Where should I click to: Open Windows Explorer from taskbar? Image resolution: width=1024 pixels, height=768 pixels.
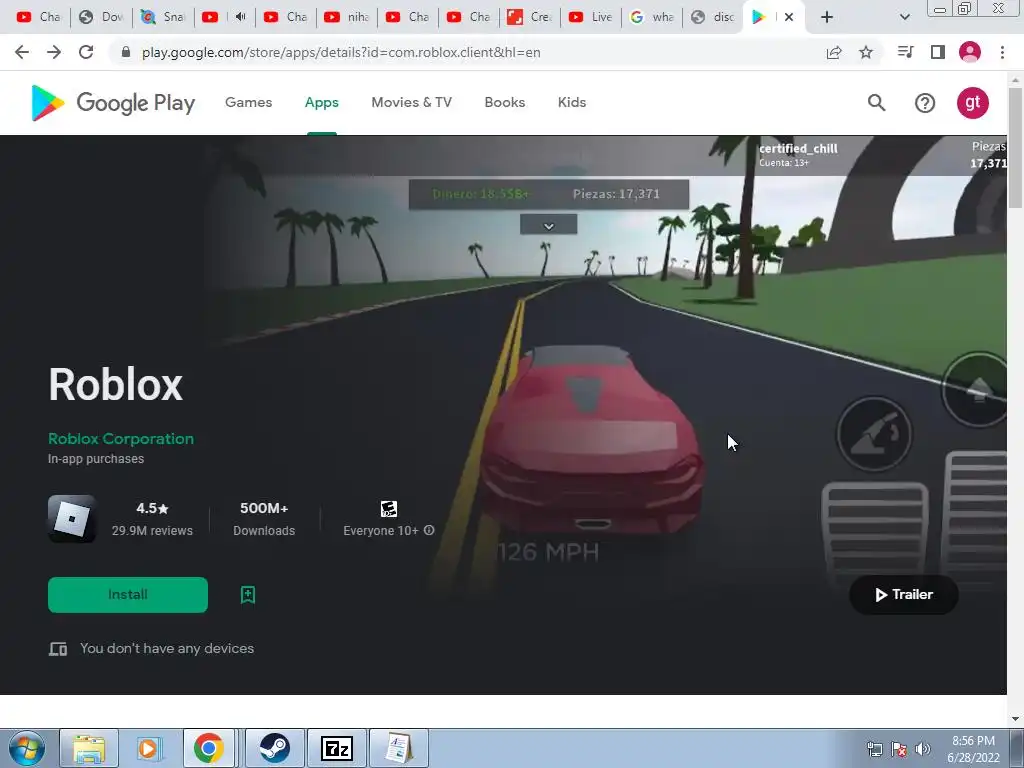(89, 748)
